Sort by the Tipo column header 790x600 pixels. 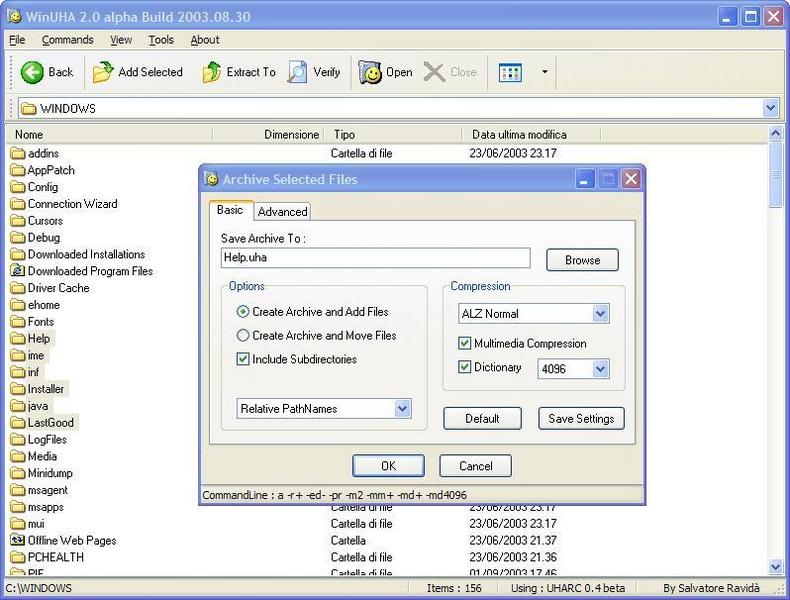click(x=393, y=135)
